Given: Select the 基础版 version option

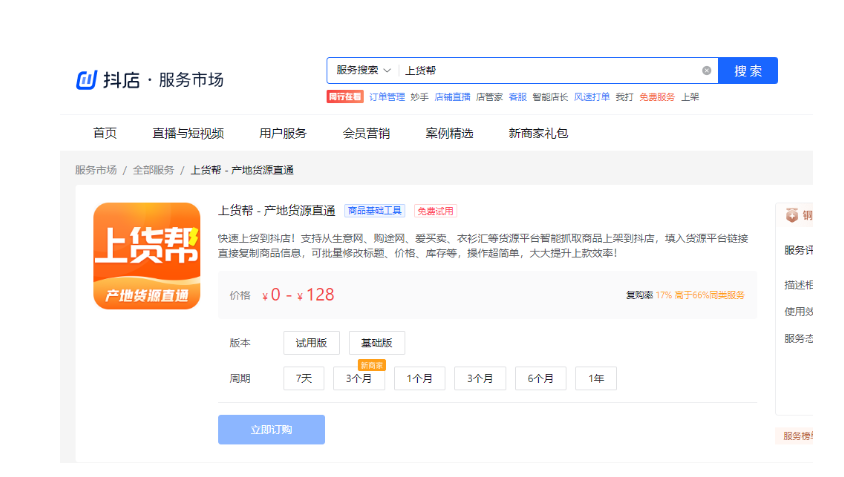Looking at the screenshot, I should [x=377, y=343].
